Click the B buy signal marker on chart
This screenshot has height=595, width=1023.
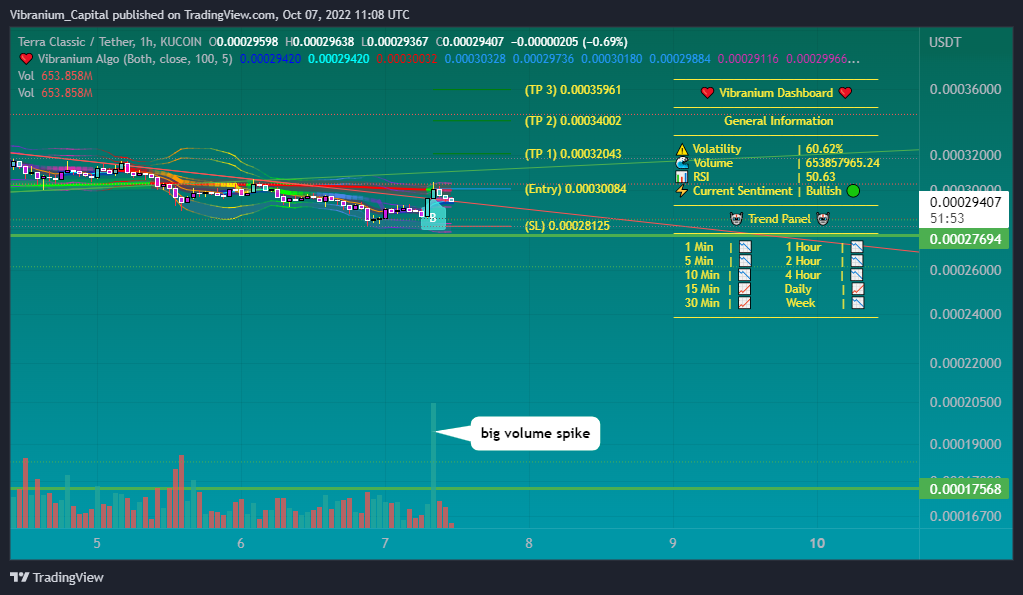click(x=433, y=217)
